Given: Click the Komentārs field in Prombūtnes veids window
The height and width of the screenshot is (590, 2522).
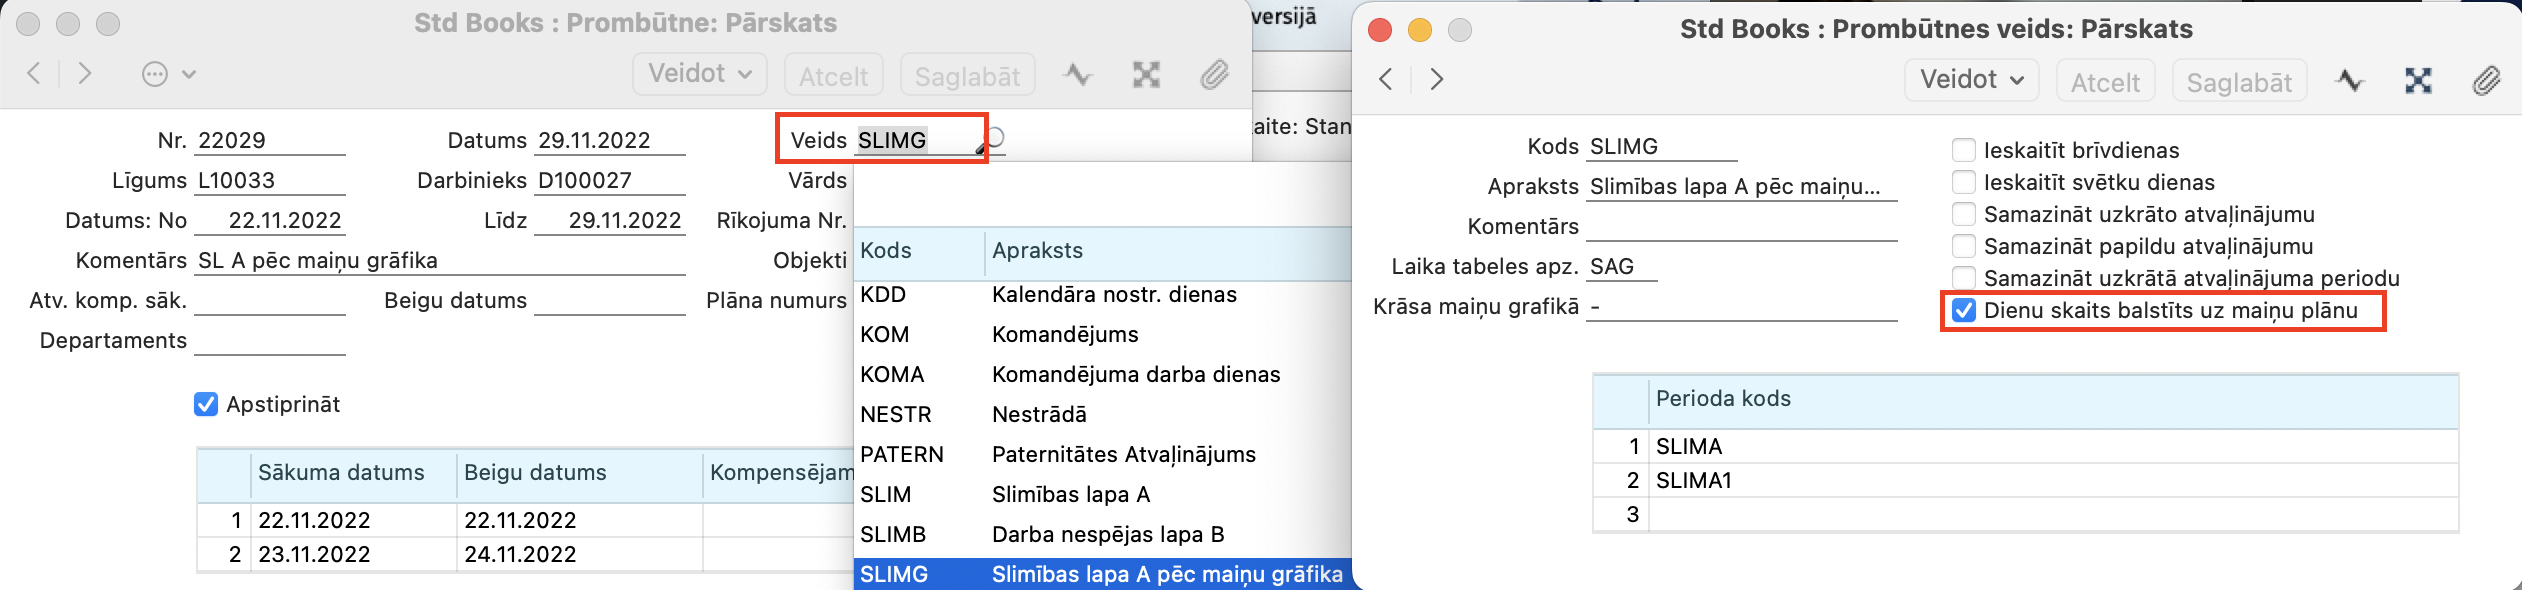Looking at the screenshot, I should 1741,227.
